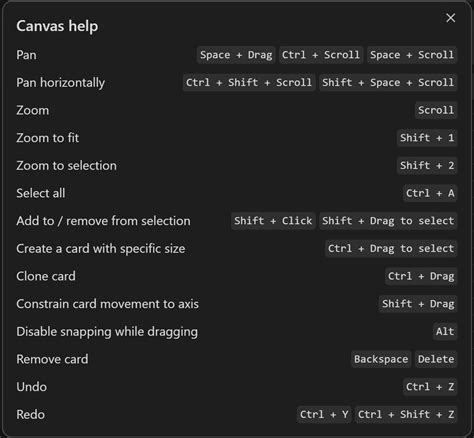Click the Ctrl + Z shortcut for Undo
Viewport: 474px width, 438px height.
click(x=430, y=387)
